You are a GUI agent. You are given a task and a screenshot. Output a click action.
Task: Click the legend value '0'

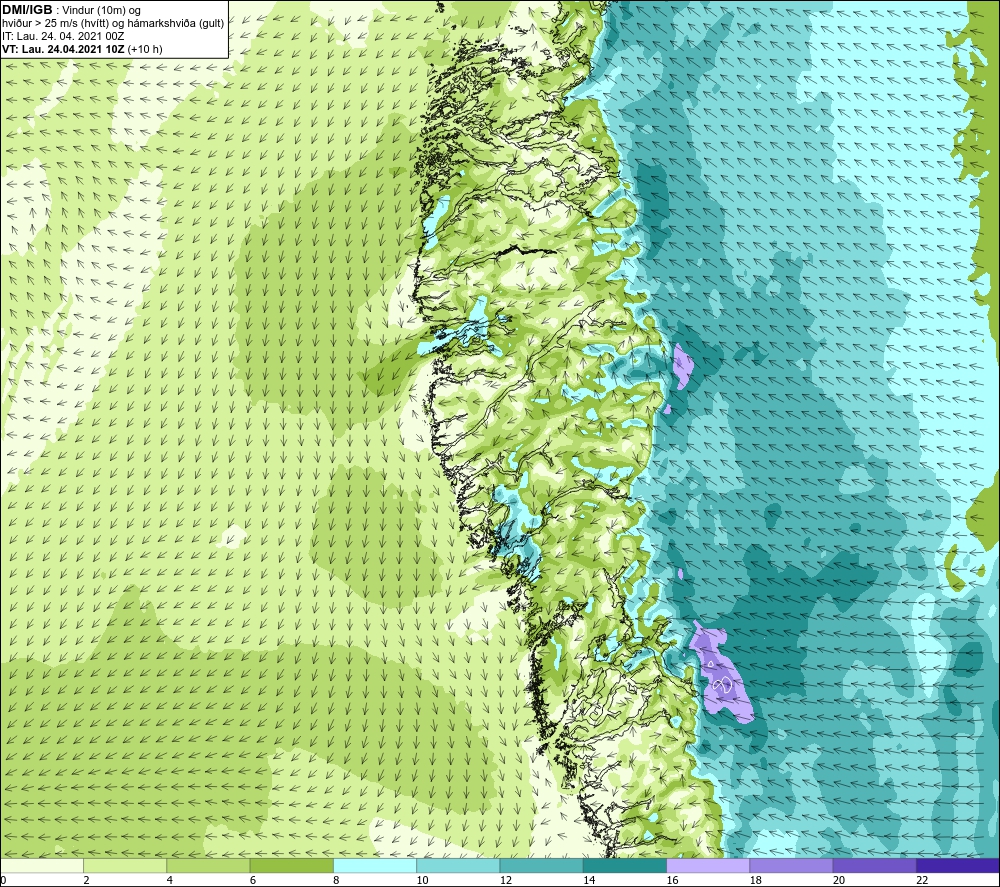tap(3, 881)
